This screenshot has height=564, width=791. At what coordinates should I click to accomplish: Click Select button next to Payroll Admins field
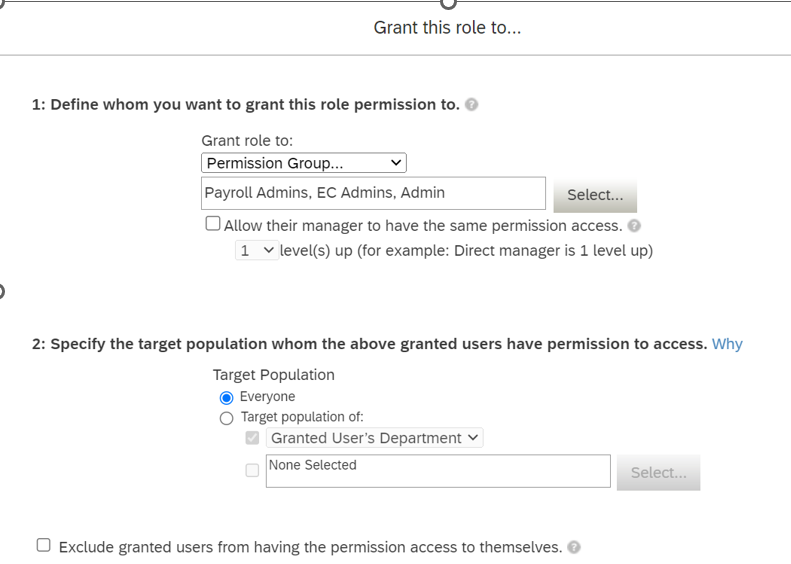pos(595,195)
